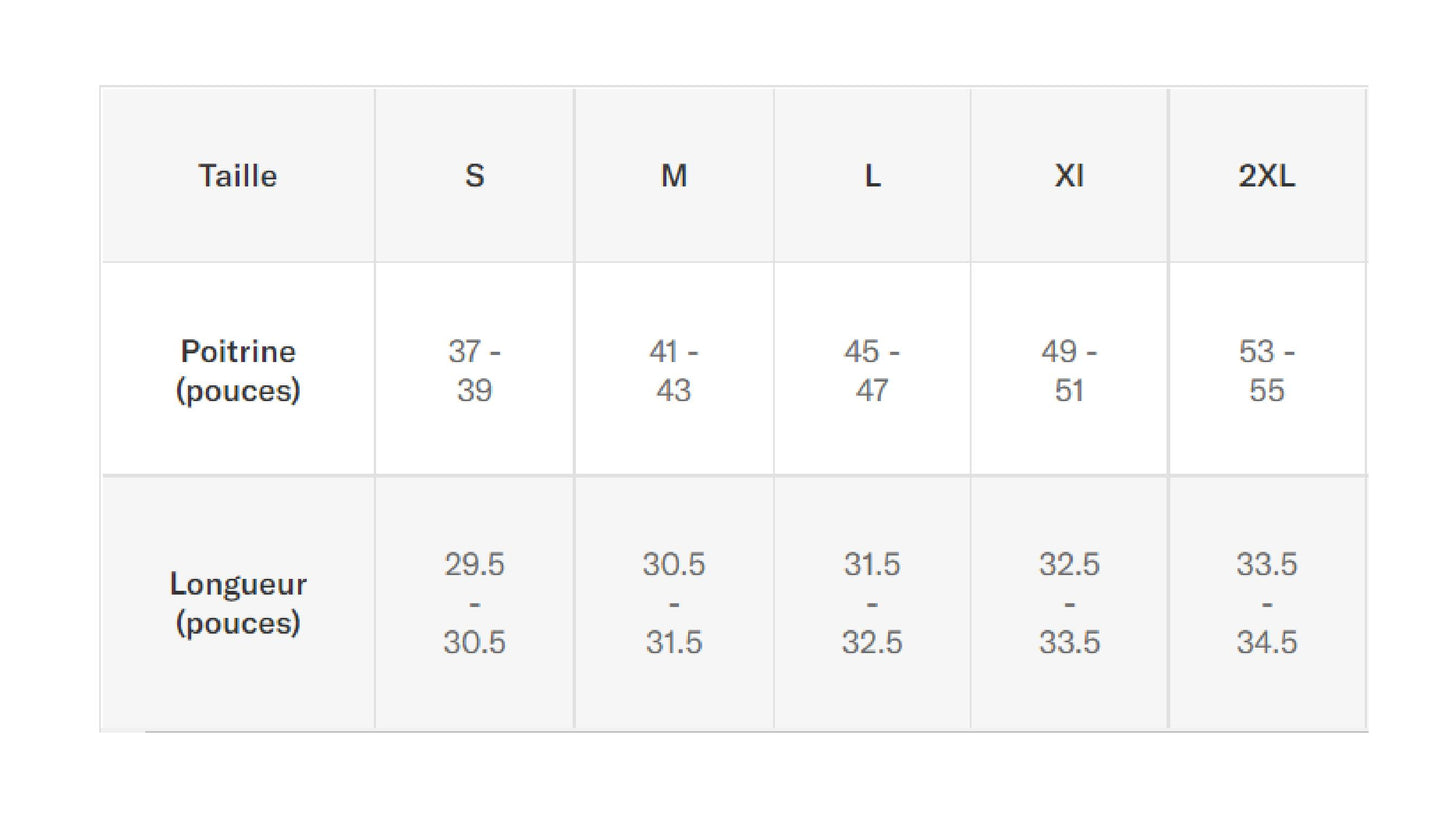The height and width of the screenshot is (813, 1445).
Task: Click length cell 29.5 - 30.5 for S
Action: pyautogui.click(x=474, y=603)
